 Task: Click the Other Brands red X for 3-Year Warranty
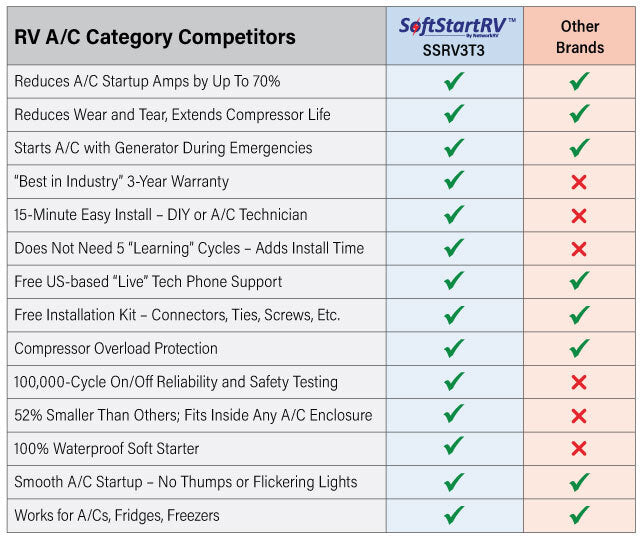578,182
